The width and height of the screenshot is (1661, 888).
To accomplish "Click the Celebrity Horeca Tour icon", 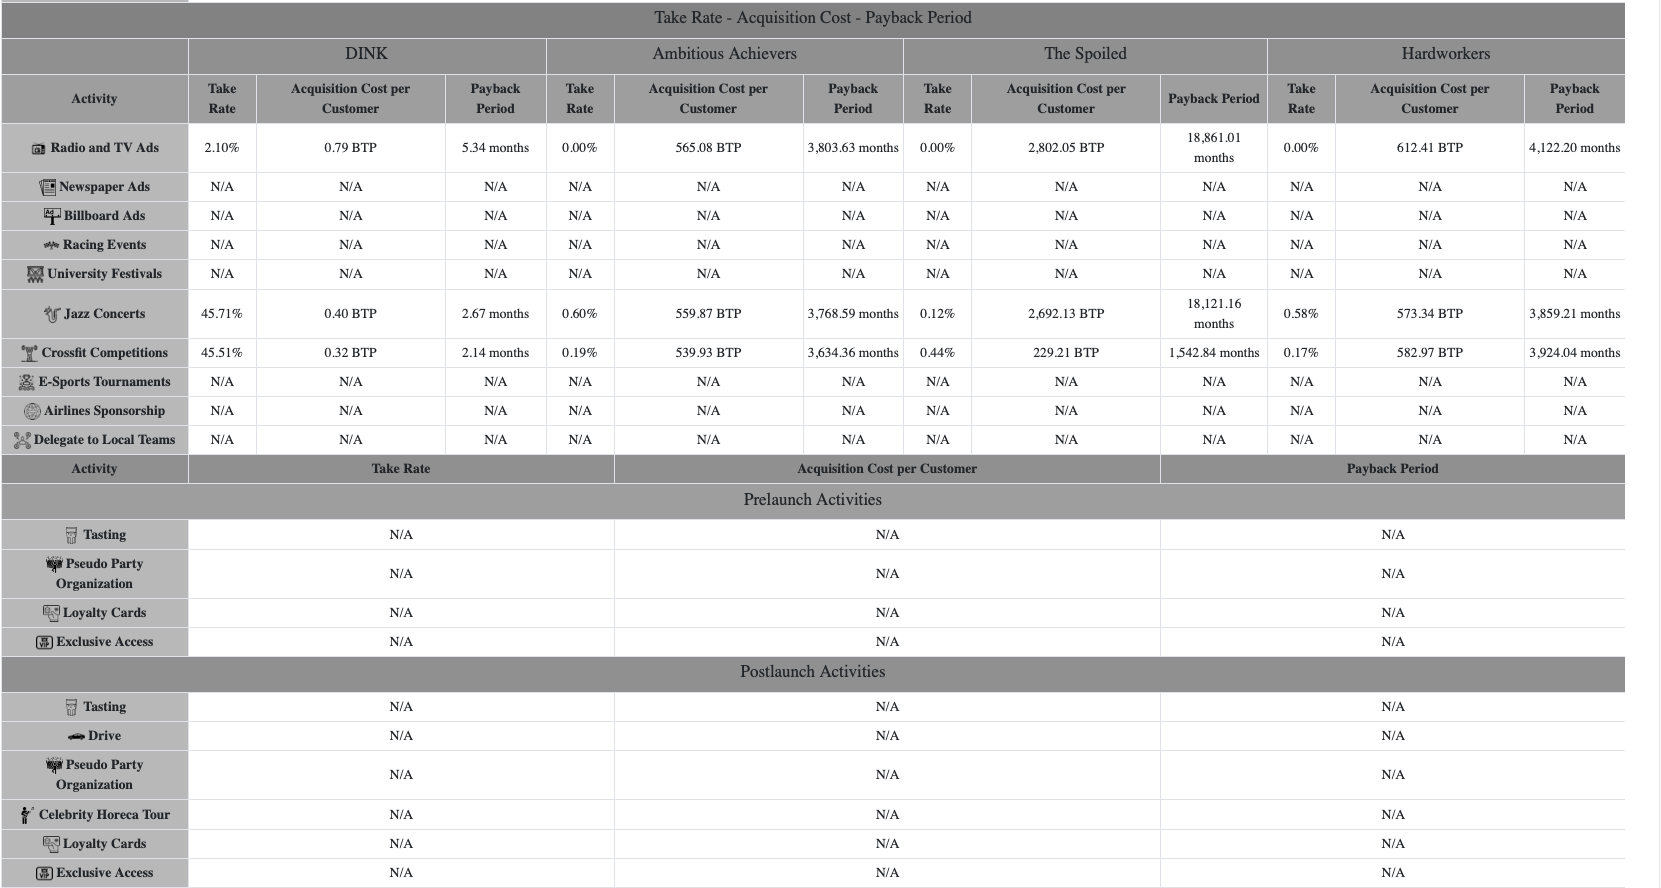I will point(27,815).
